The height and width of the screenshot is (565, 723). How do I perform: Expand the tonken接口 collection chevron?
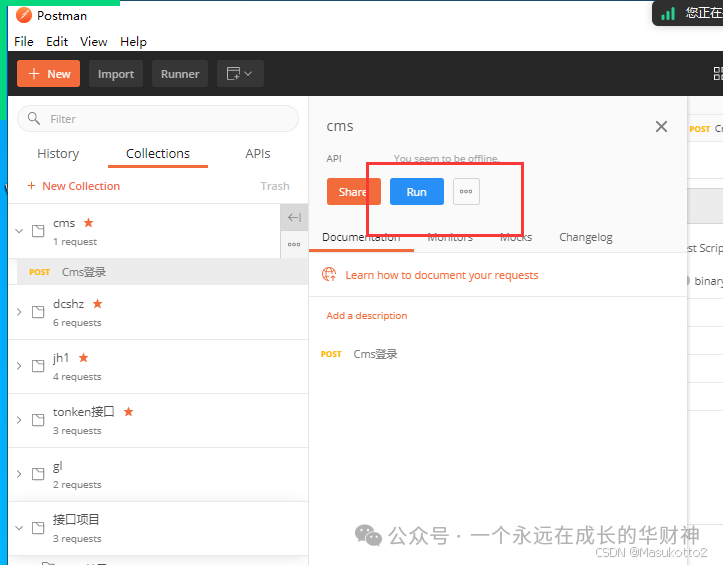tap(19, 420)
